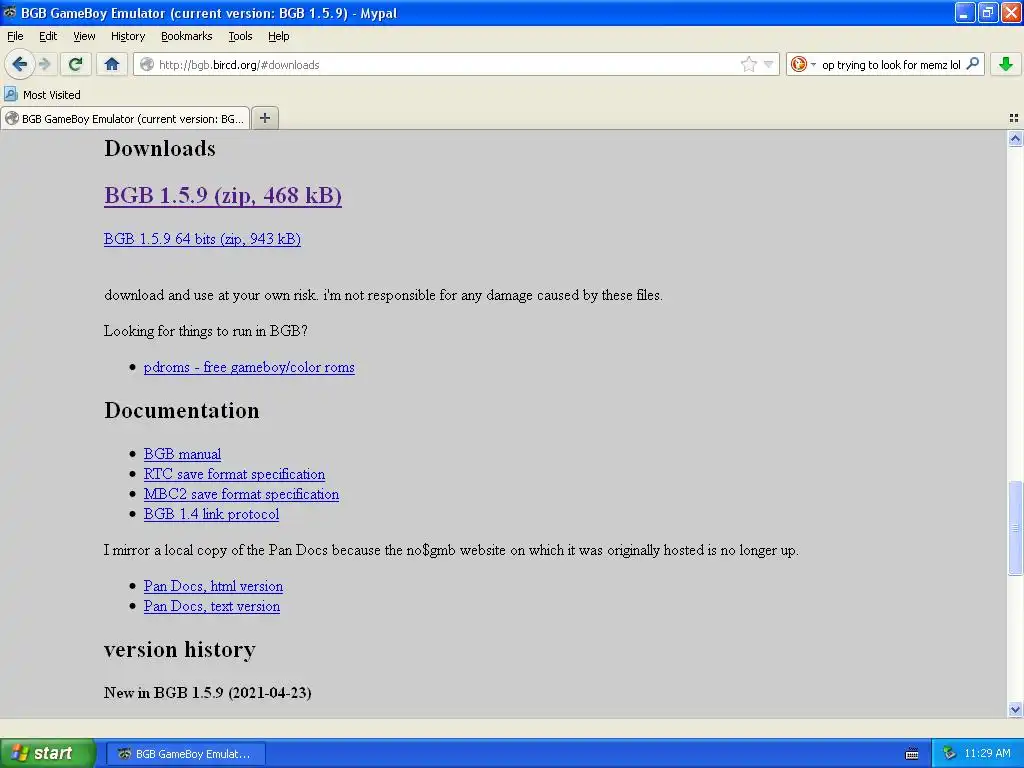The height and width of the screenshot is (768, 1024).
Task: Click the version history heading
Action: pyautogui.click(x=180, y=650)
